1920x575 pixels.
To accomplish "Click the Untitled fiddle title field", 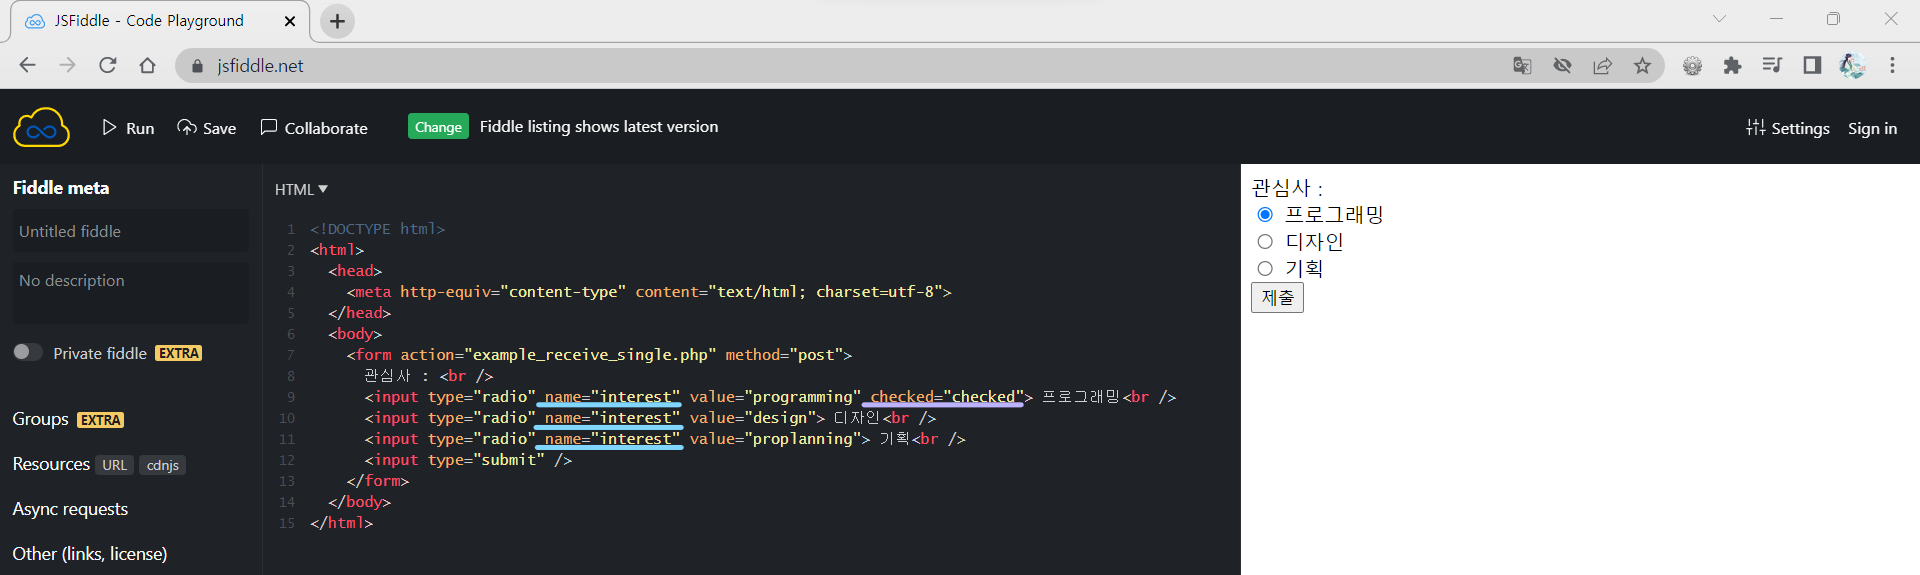I will tap(130, 231).
